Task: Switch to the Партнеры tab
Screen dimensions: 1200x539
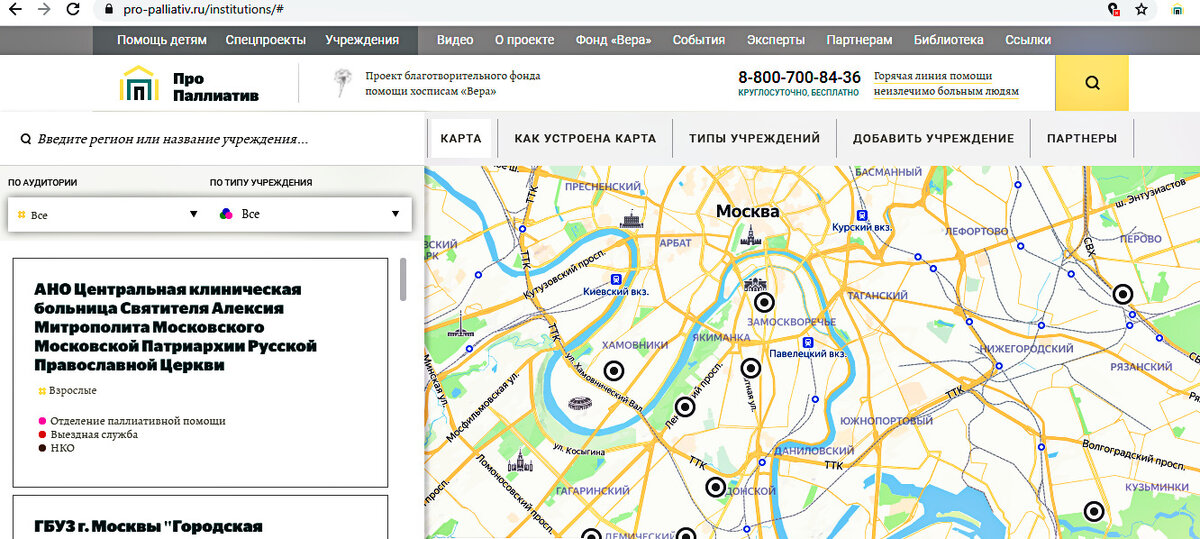Action: (x=1082, y=138)
